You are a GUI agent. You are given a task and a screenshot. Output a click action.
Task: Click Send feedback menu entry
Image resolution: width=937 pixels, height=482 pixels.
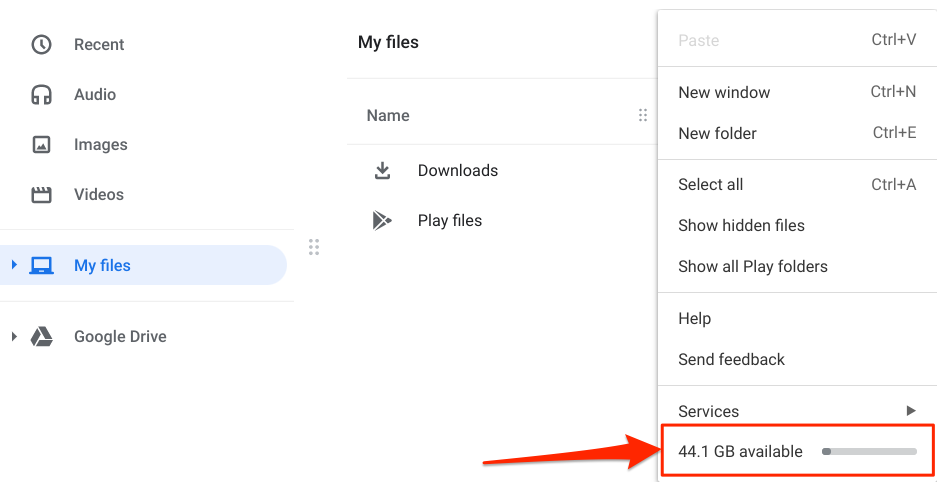pos(731,359)
